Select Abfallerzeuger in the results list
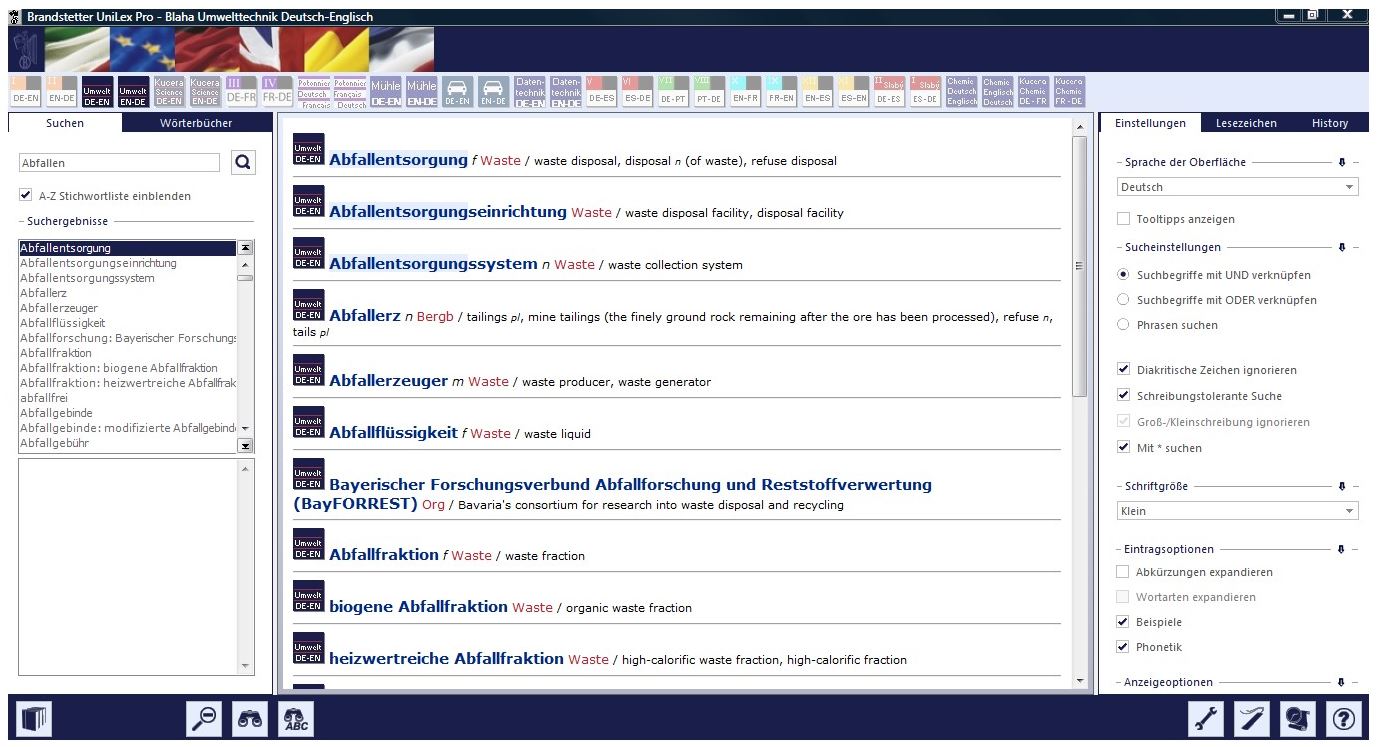 [x=58, y=308]
